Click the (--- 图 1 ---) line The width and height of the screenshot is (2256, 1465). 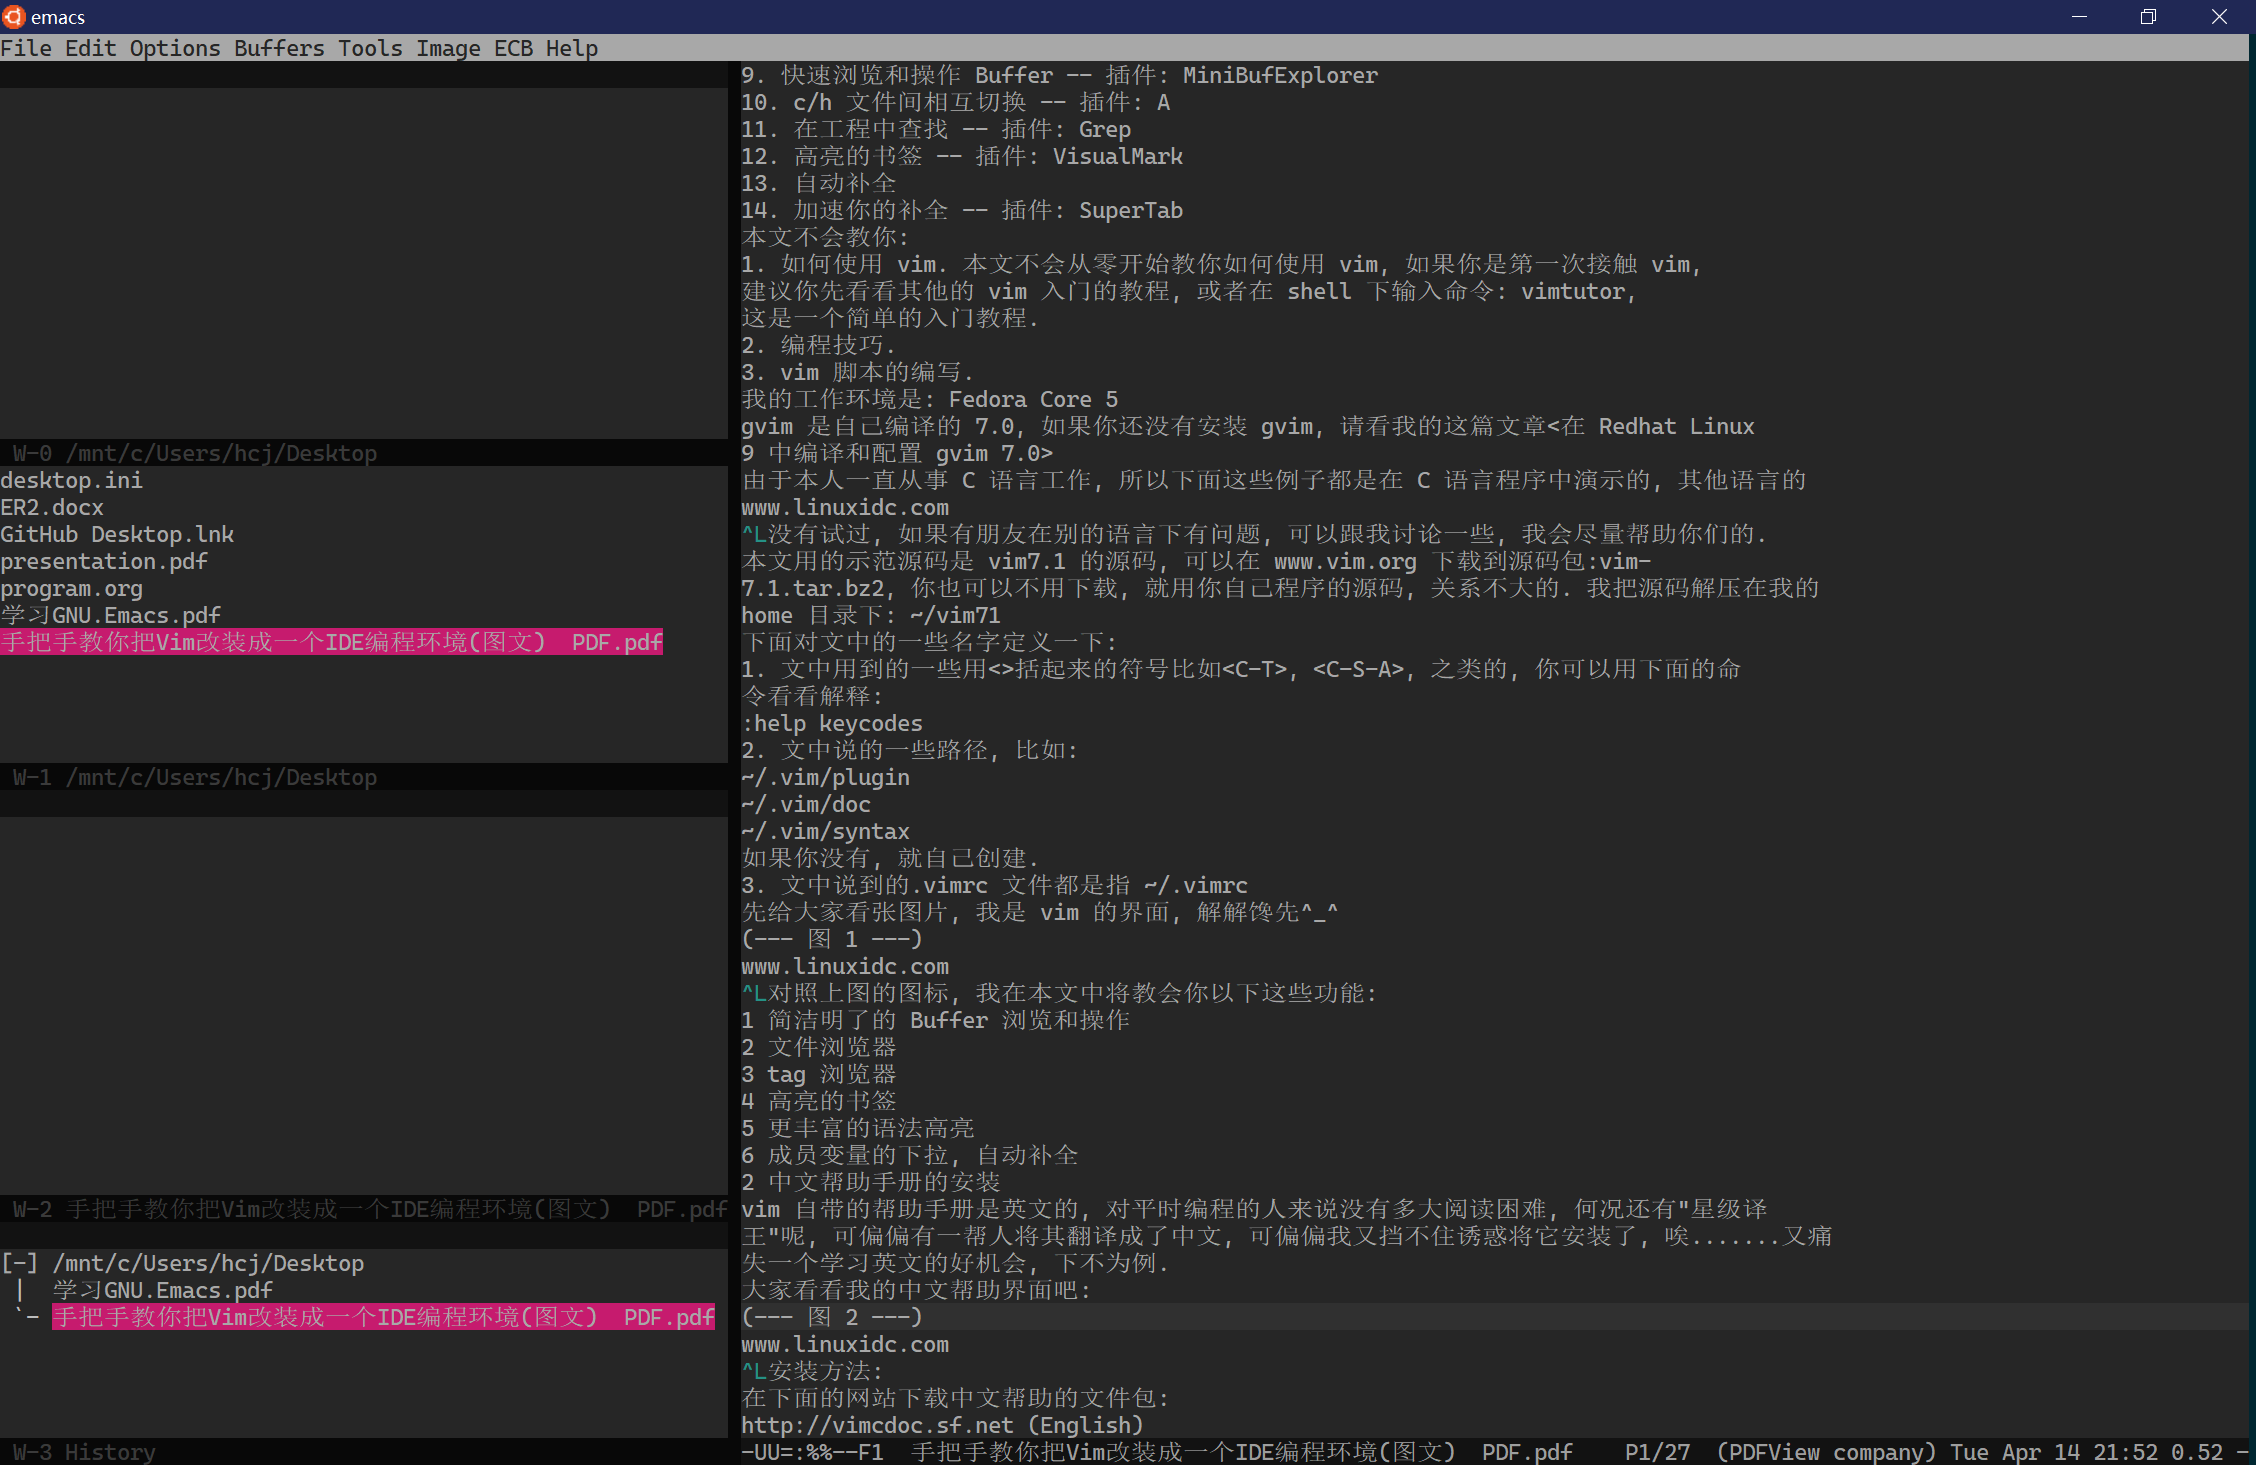(832, 939)
